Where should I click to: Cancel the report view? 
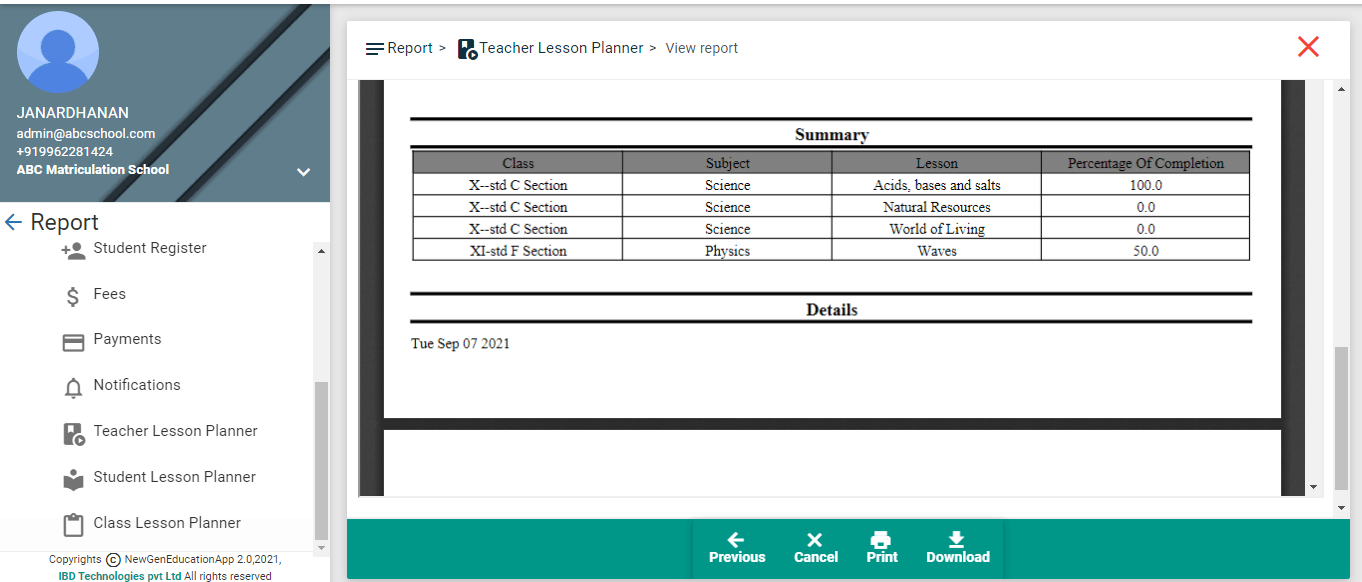click(816, 549)
